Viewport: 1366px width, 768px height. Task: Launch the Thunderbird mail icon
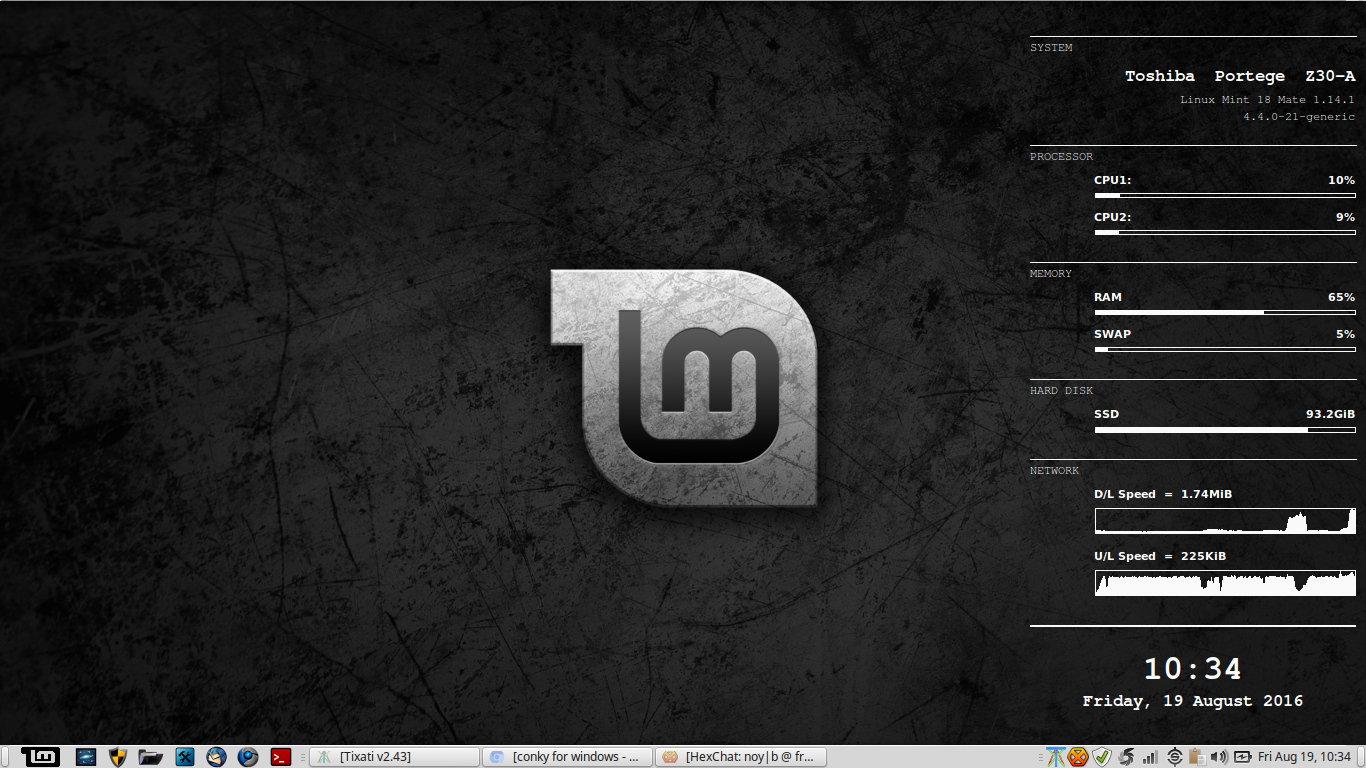(x=216, y=757)
